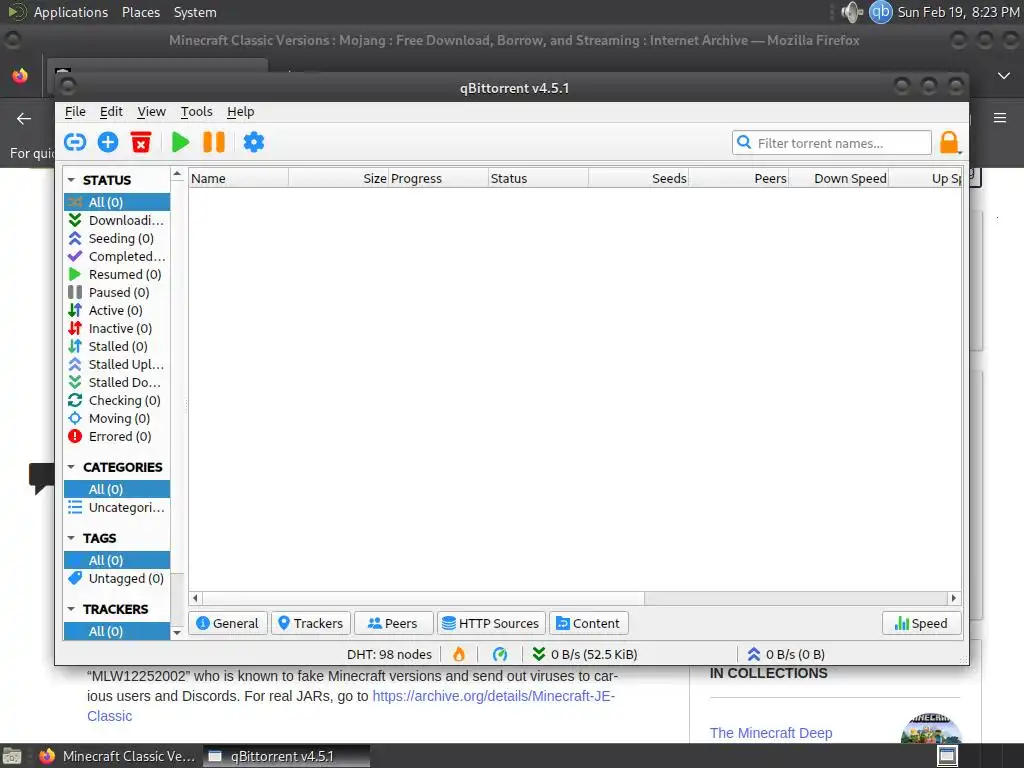Open the Help menu
Viewport: 1024px width, 768px height.
(x=240, y=112)
